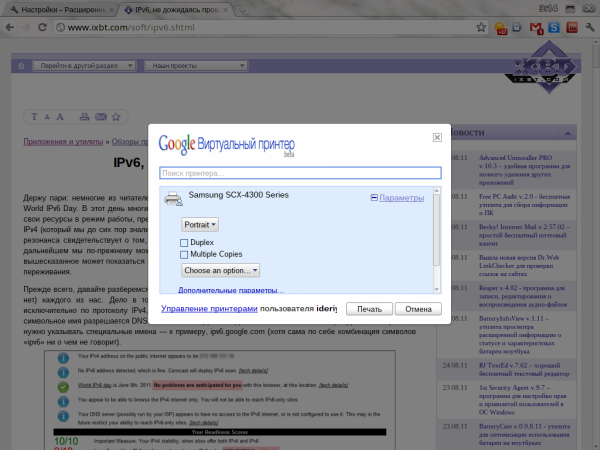Open the Dr.Web LinkChecker news link
Screen dimensions: 600x450
[x=519, y=266]
